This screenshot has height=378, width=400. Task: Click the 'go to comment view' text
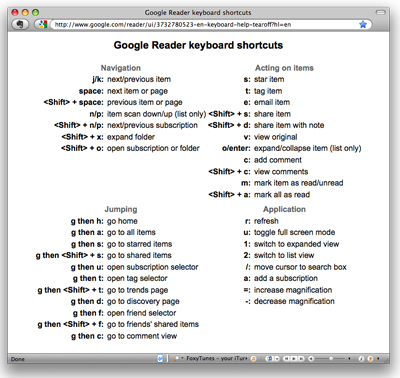point(142,336)
